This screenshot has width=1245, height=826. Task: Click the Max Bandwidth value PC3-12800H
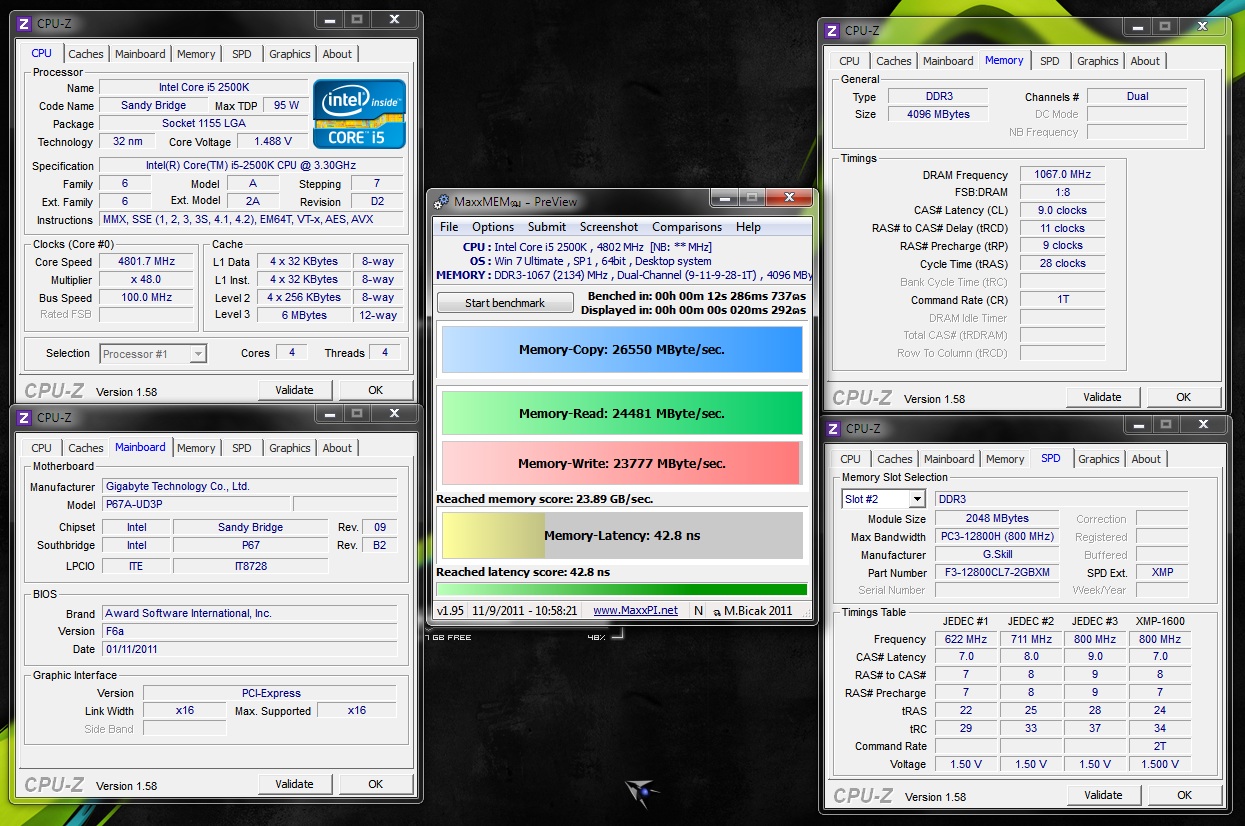pyautogui.click(x=996, y=537)
